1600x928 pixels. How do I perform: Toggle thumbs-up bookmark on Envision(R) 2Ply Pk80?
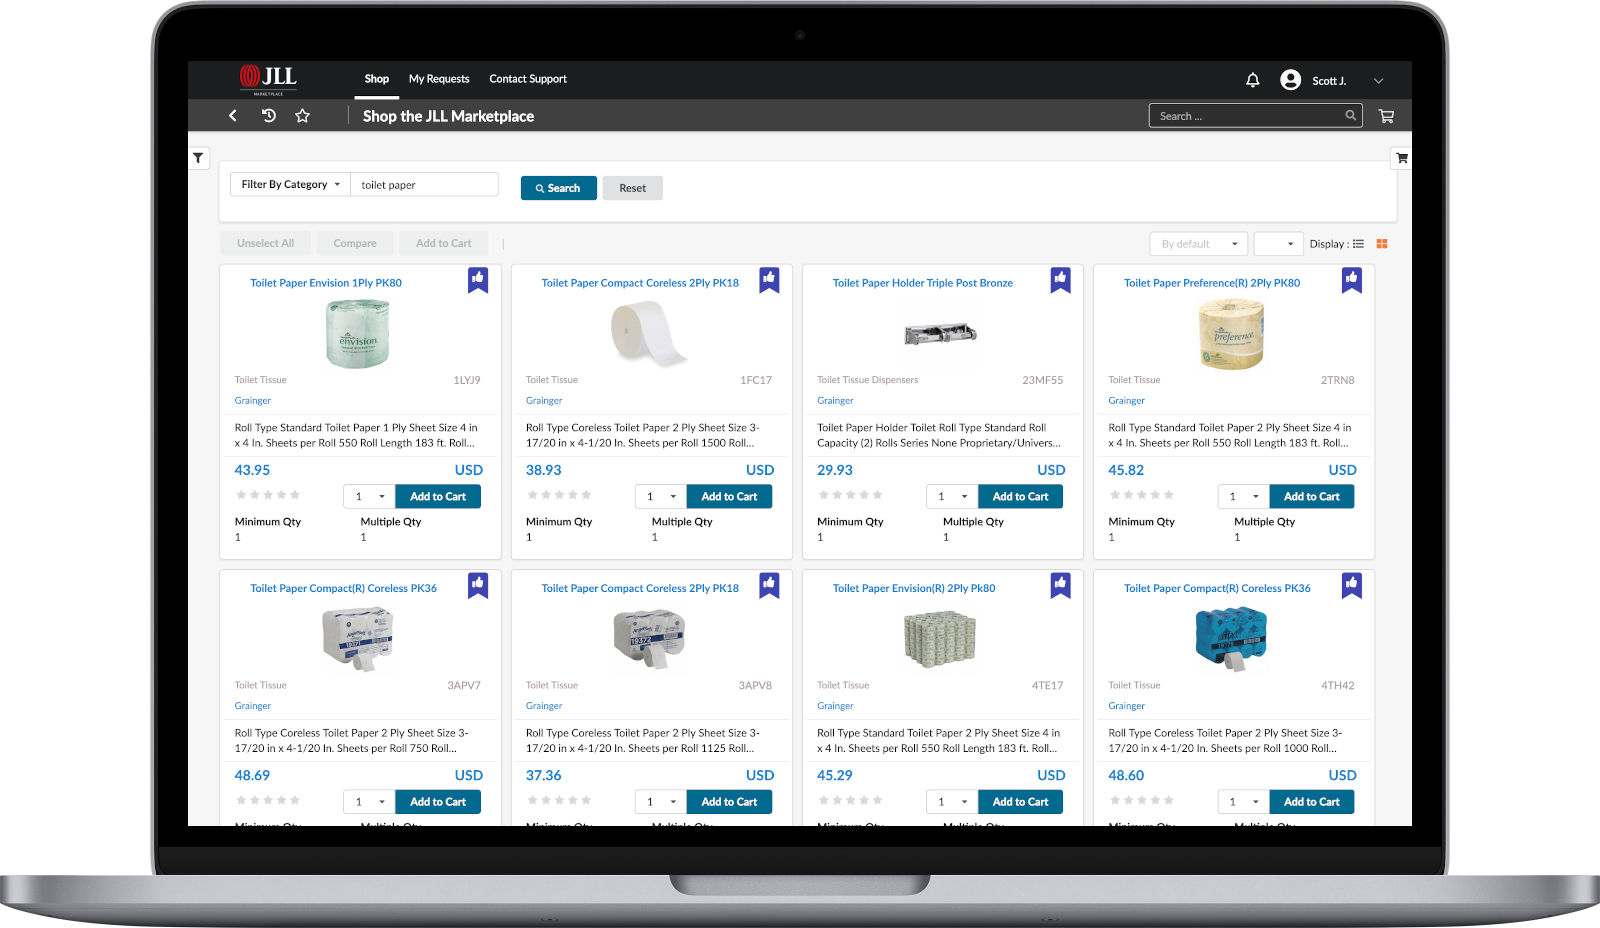point(1060,585)
